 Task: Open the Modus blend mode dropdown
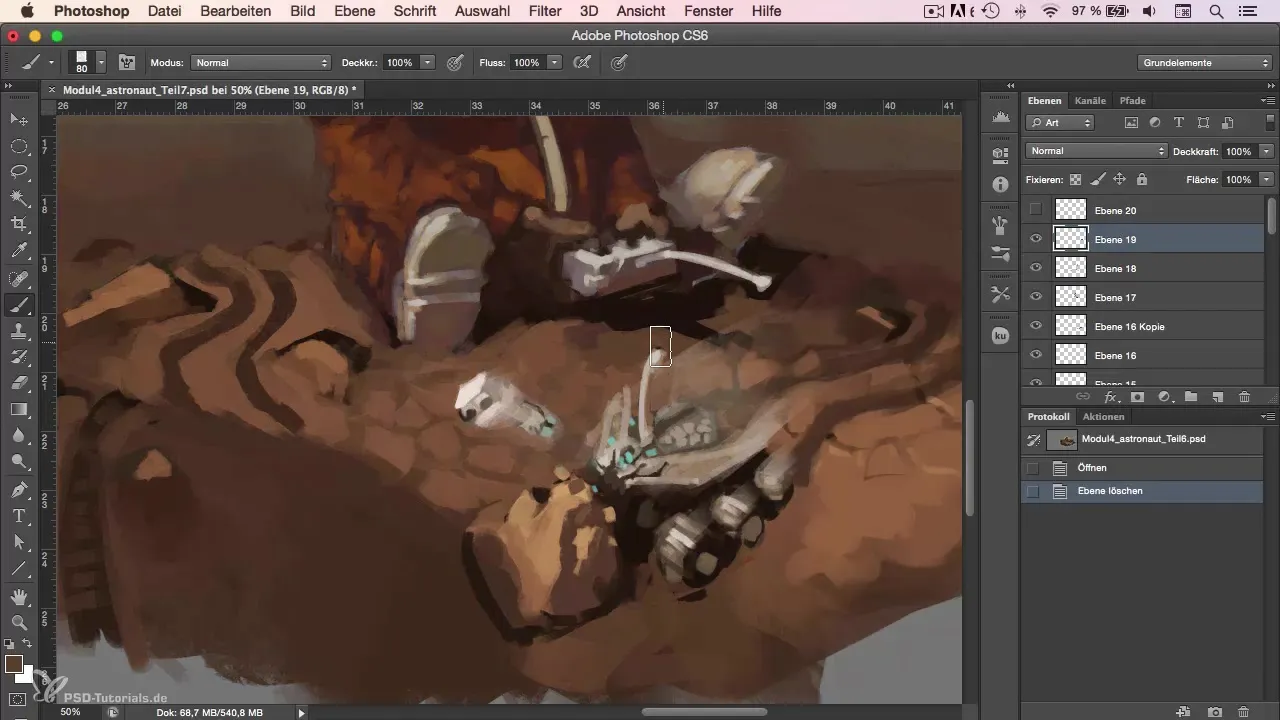pos(260,62)
